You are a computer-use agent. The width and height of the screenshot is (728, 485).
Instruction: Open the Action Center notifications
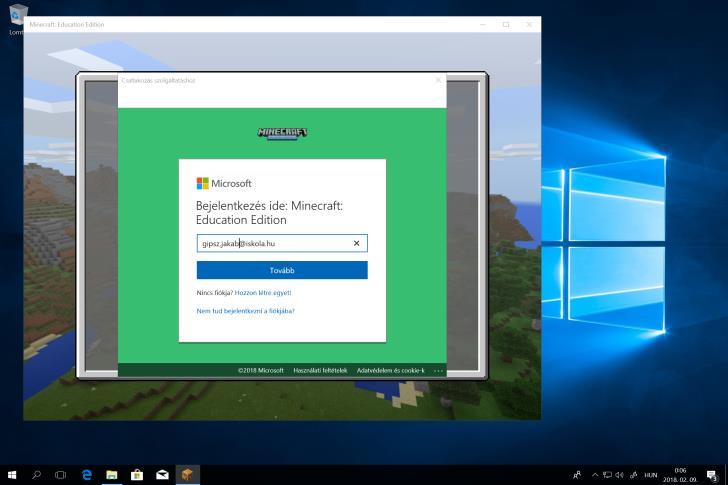pyautogui.click(x=712, y=475)
